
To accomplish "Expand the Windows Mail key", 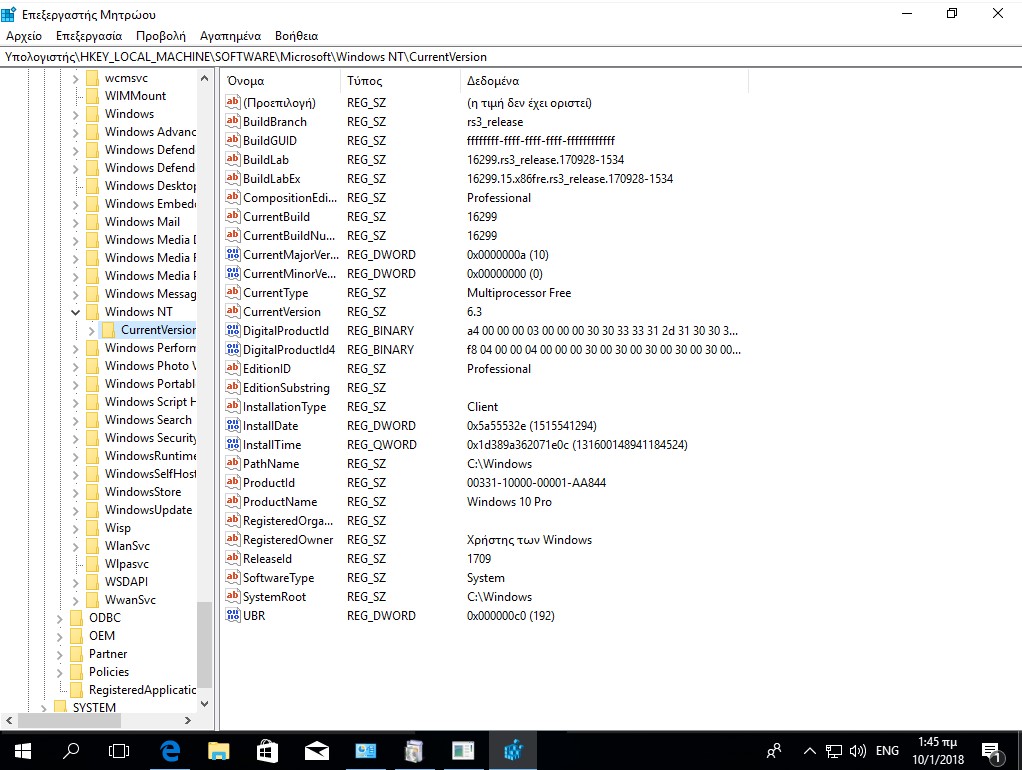I will pyautogui.click(x=76, y=222).
